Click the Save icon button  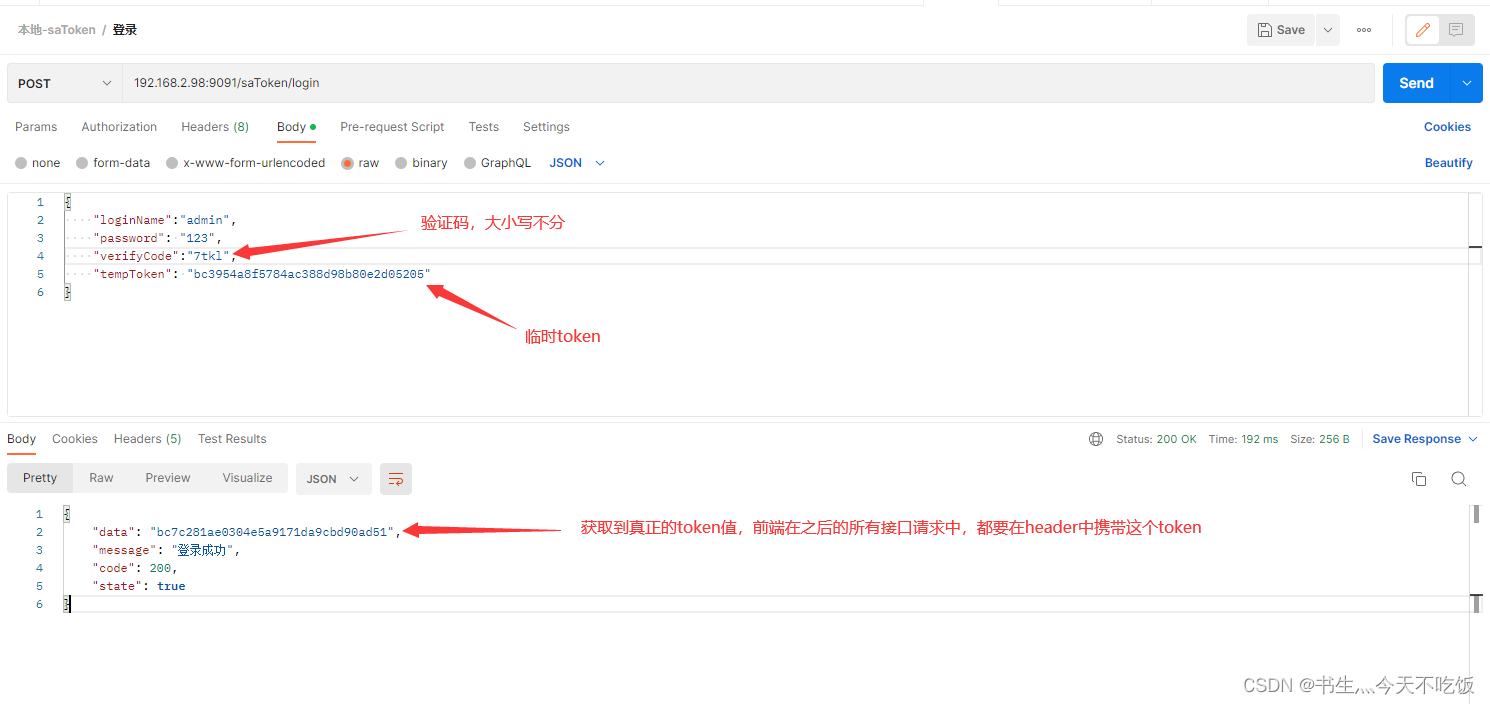tap(1280, 29)
